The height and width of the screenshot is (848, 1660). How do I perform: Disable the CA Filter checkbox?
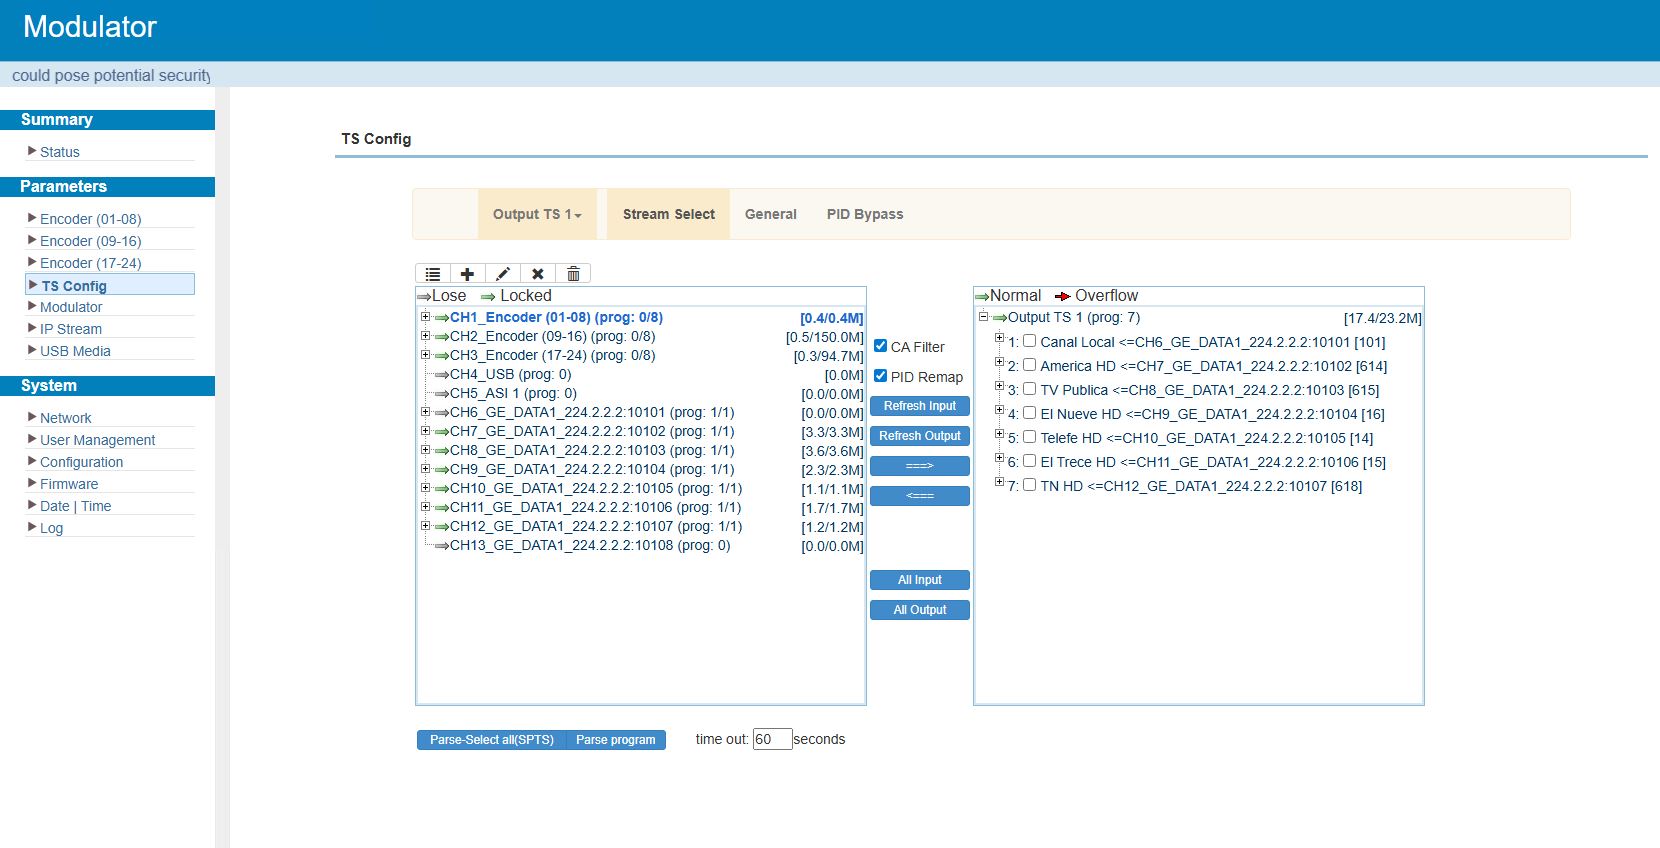pyautogui.click(x=881, y=346)
